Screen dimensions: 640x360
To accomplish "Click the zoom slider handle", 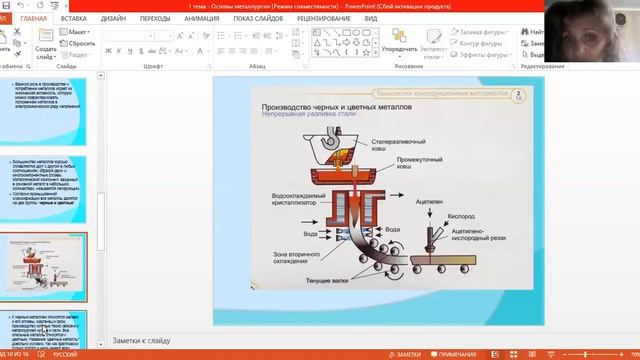I will tap(585, 355).
